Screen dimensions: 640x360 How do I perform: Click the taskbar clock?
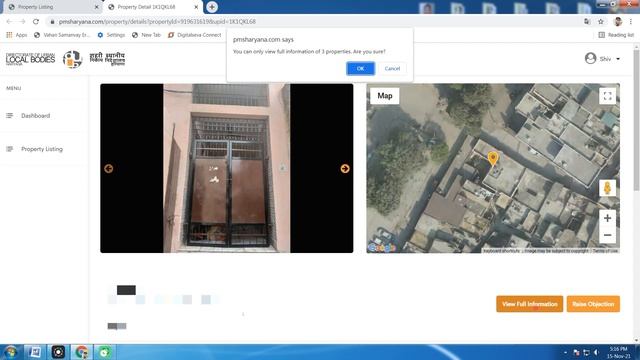pyautogui.click(x=619, y=353)
